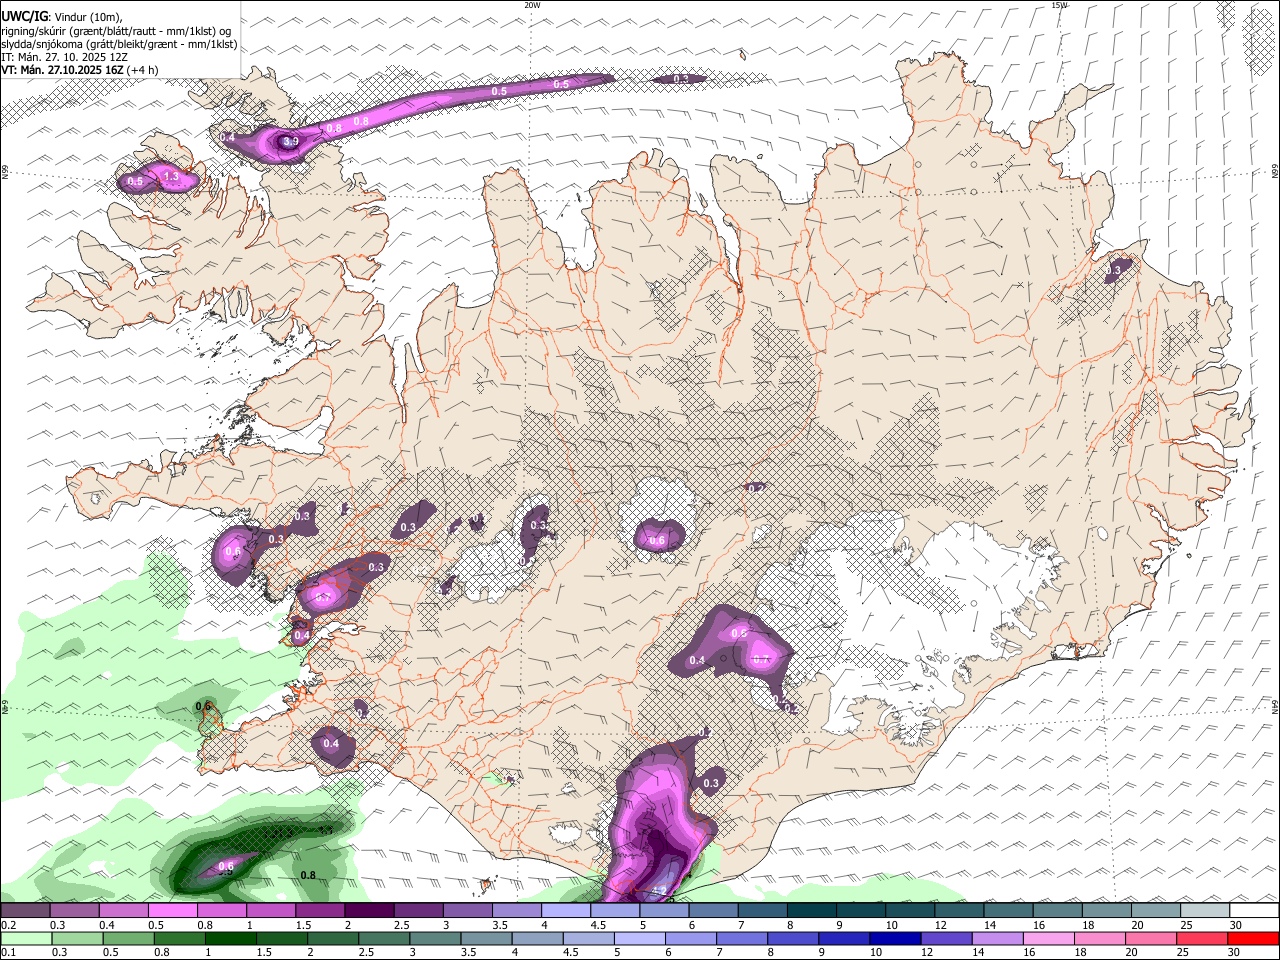Click the 'IT: Mán. 27. 10. 2025 12Z' initial time line
The height and width of the screenshot is (960, 1280).
click(x=64, y=57)
